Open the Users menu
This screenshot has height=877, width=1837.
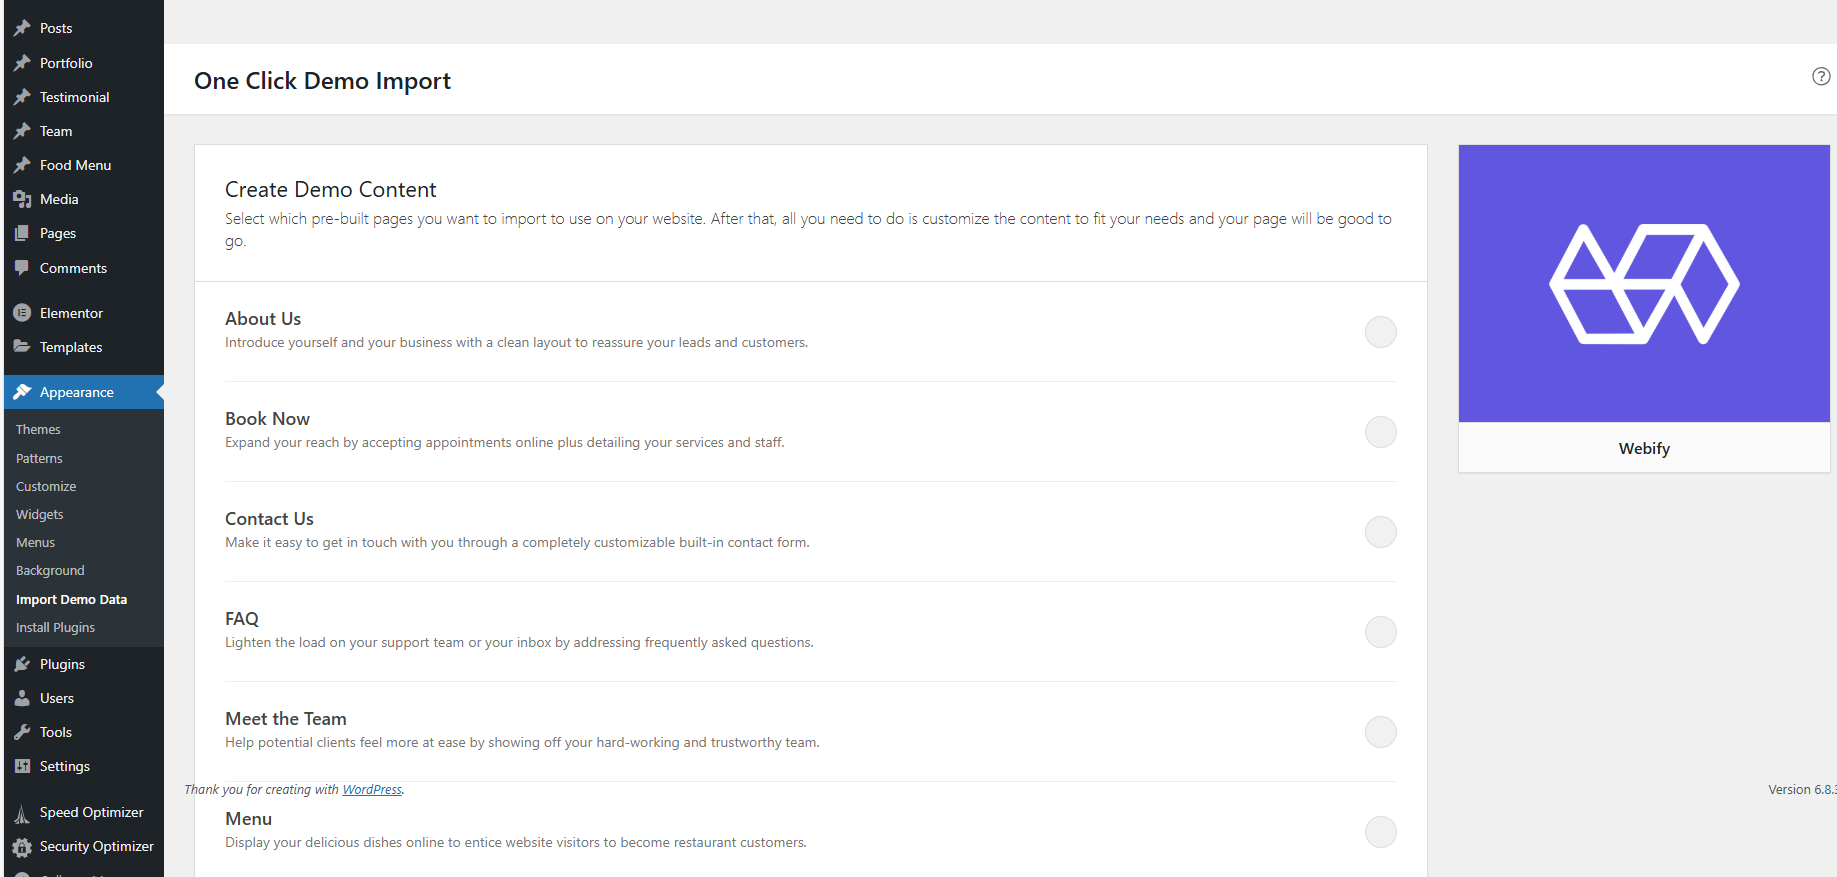pos(84,698)
